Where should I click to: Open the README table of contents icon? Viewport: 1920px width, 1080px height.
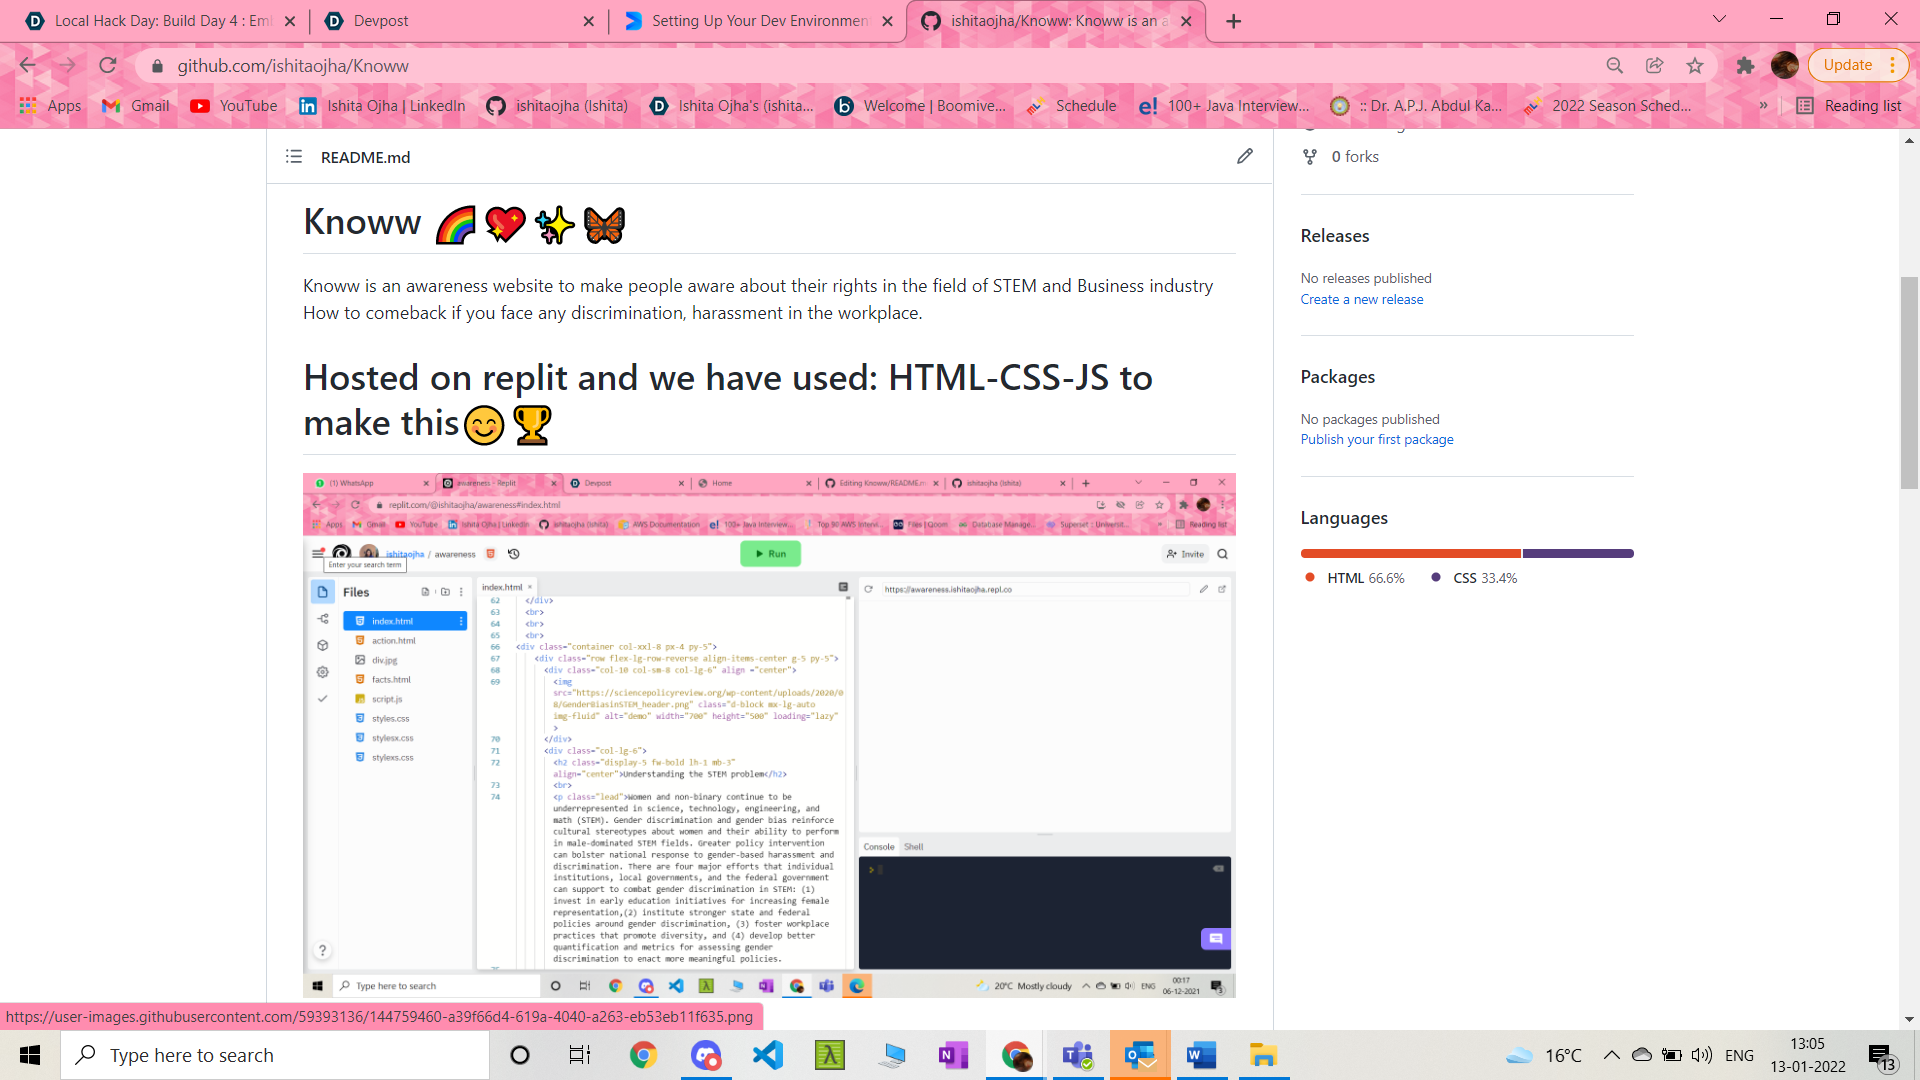[x=294, y=157]
